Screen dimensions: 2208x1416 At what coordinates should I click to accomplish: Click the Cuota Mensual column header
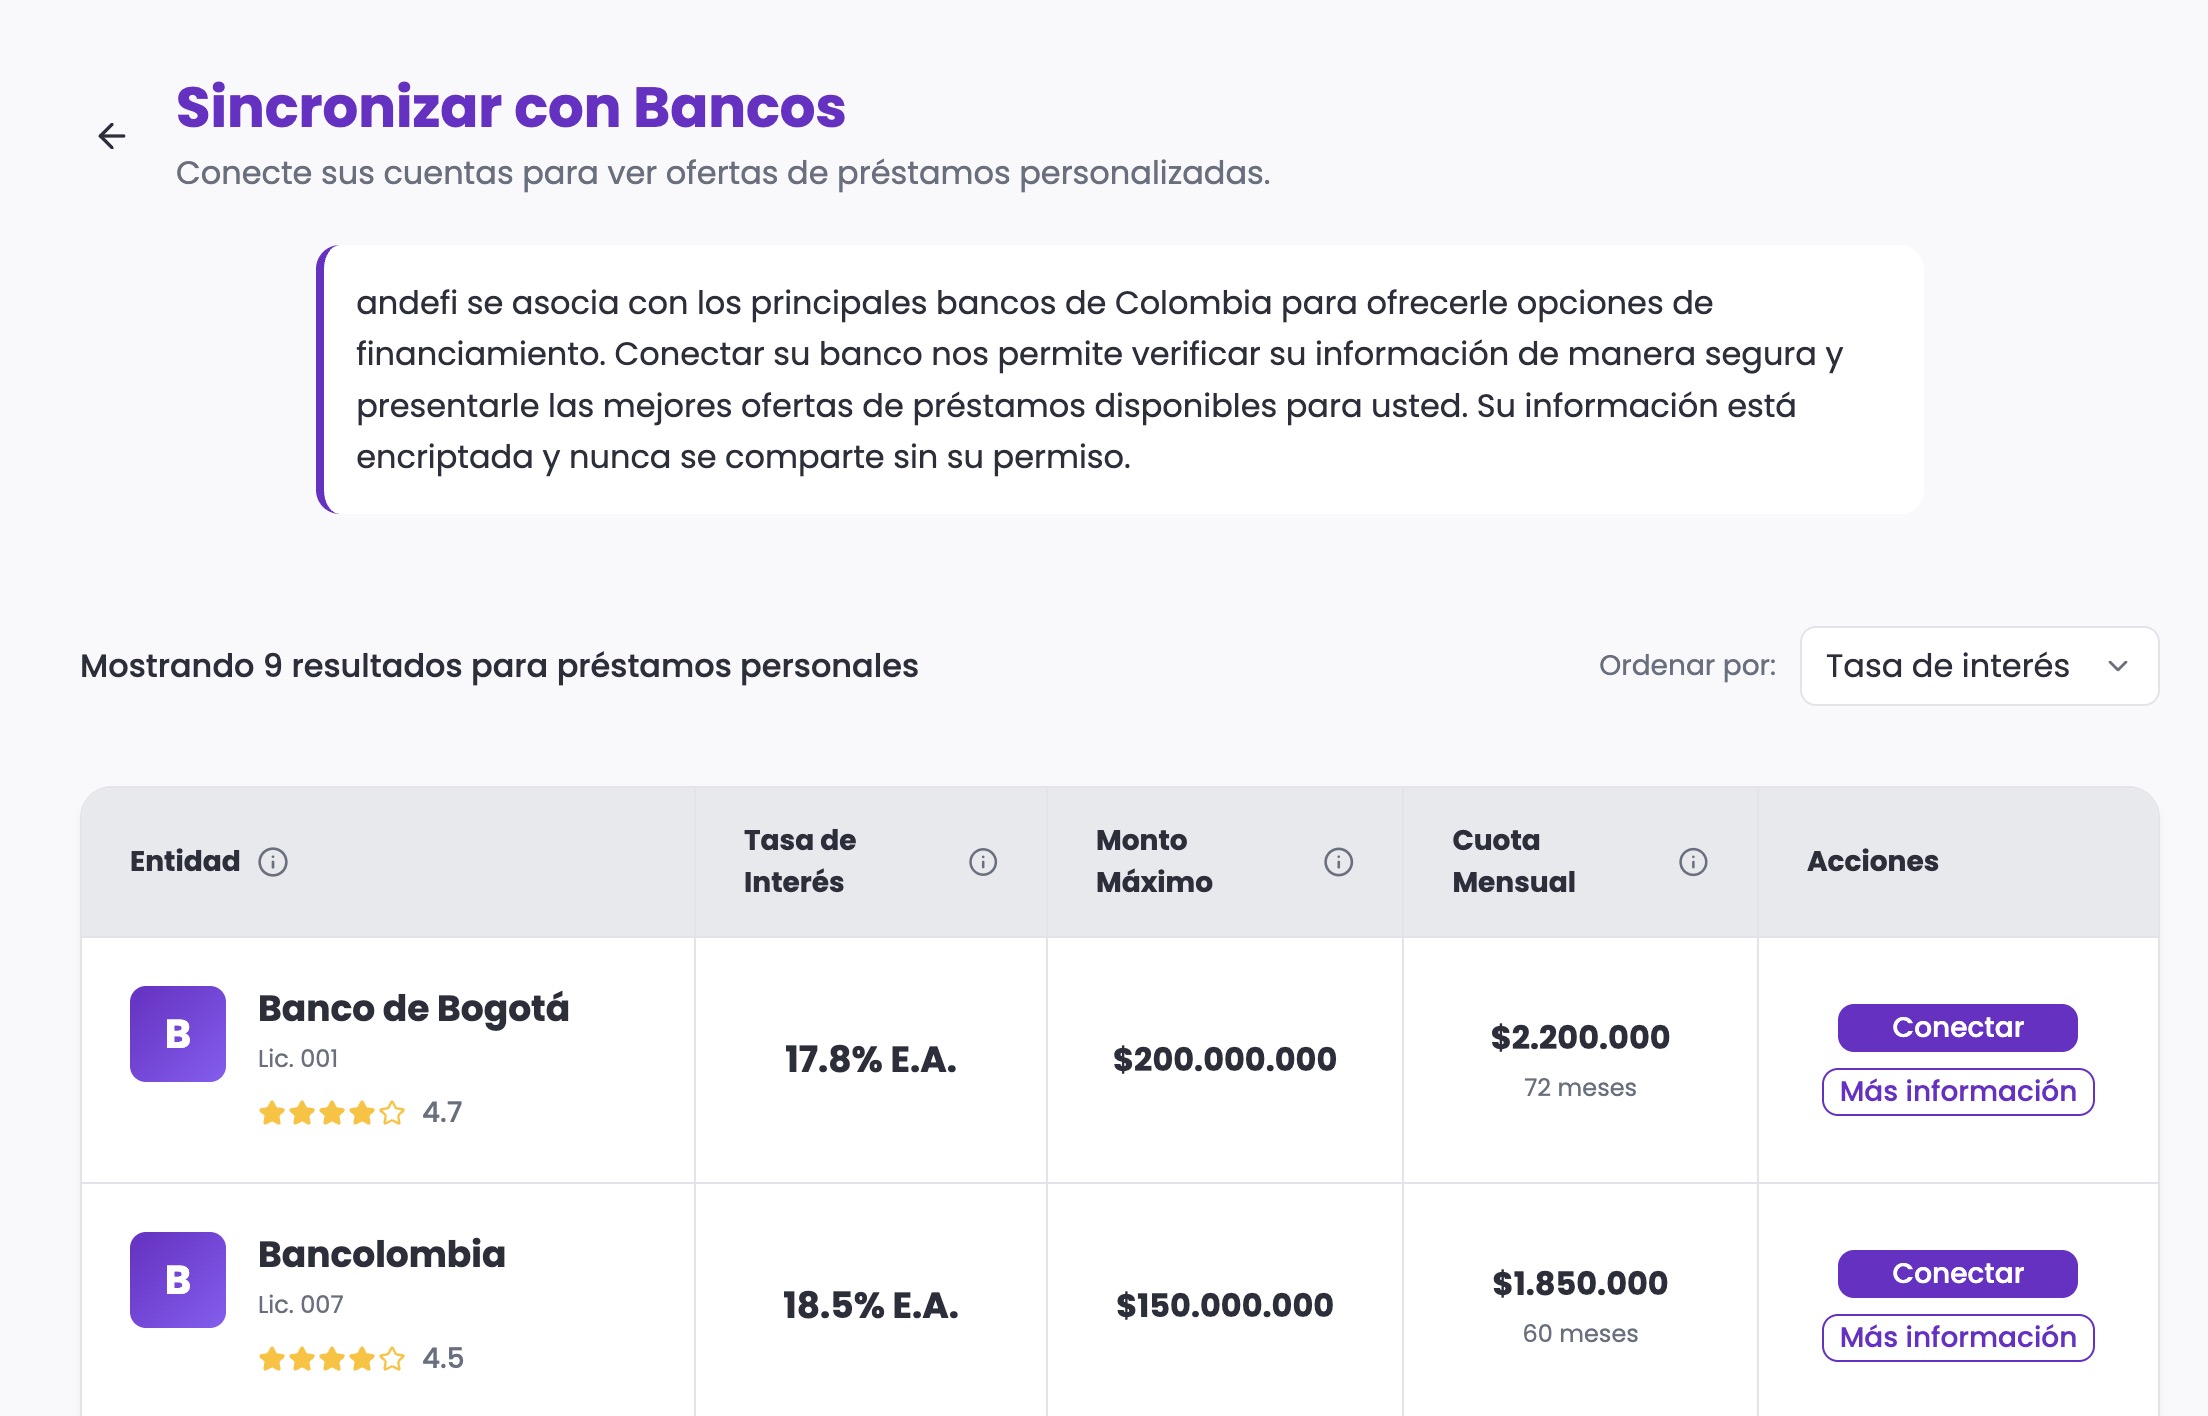[x=1513, y=861]
